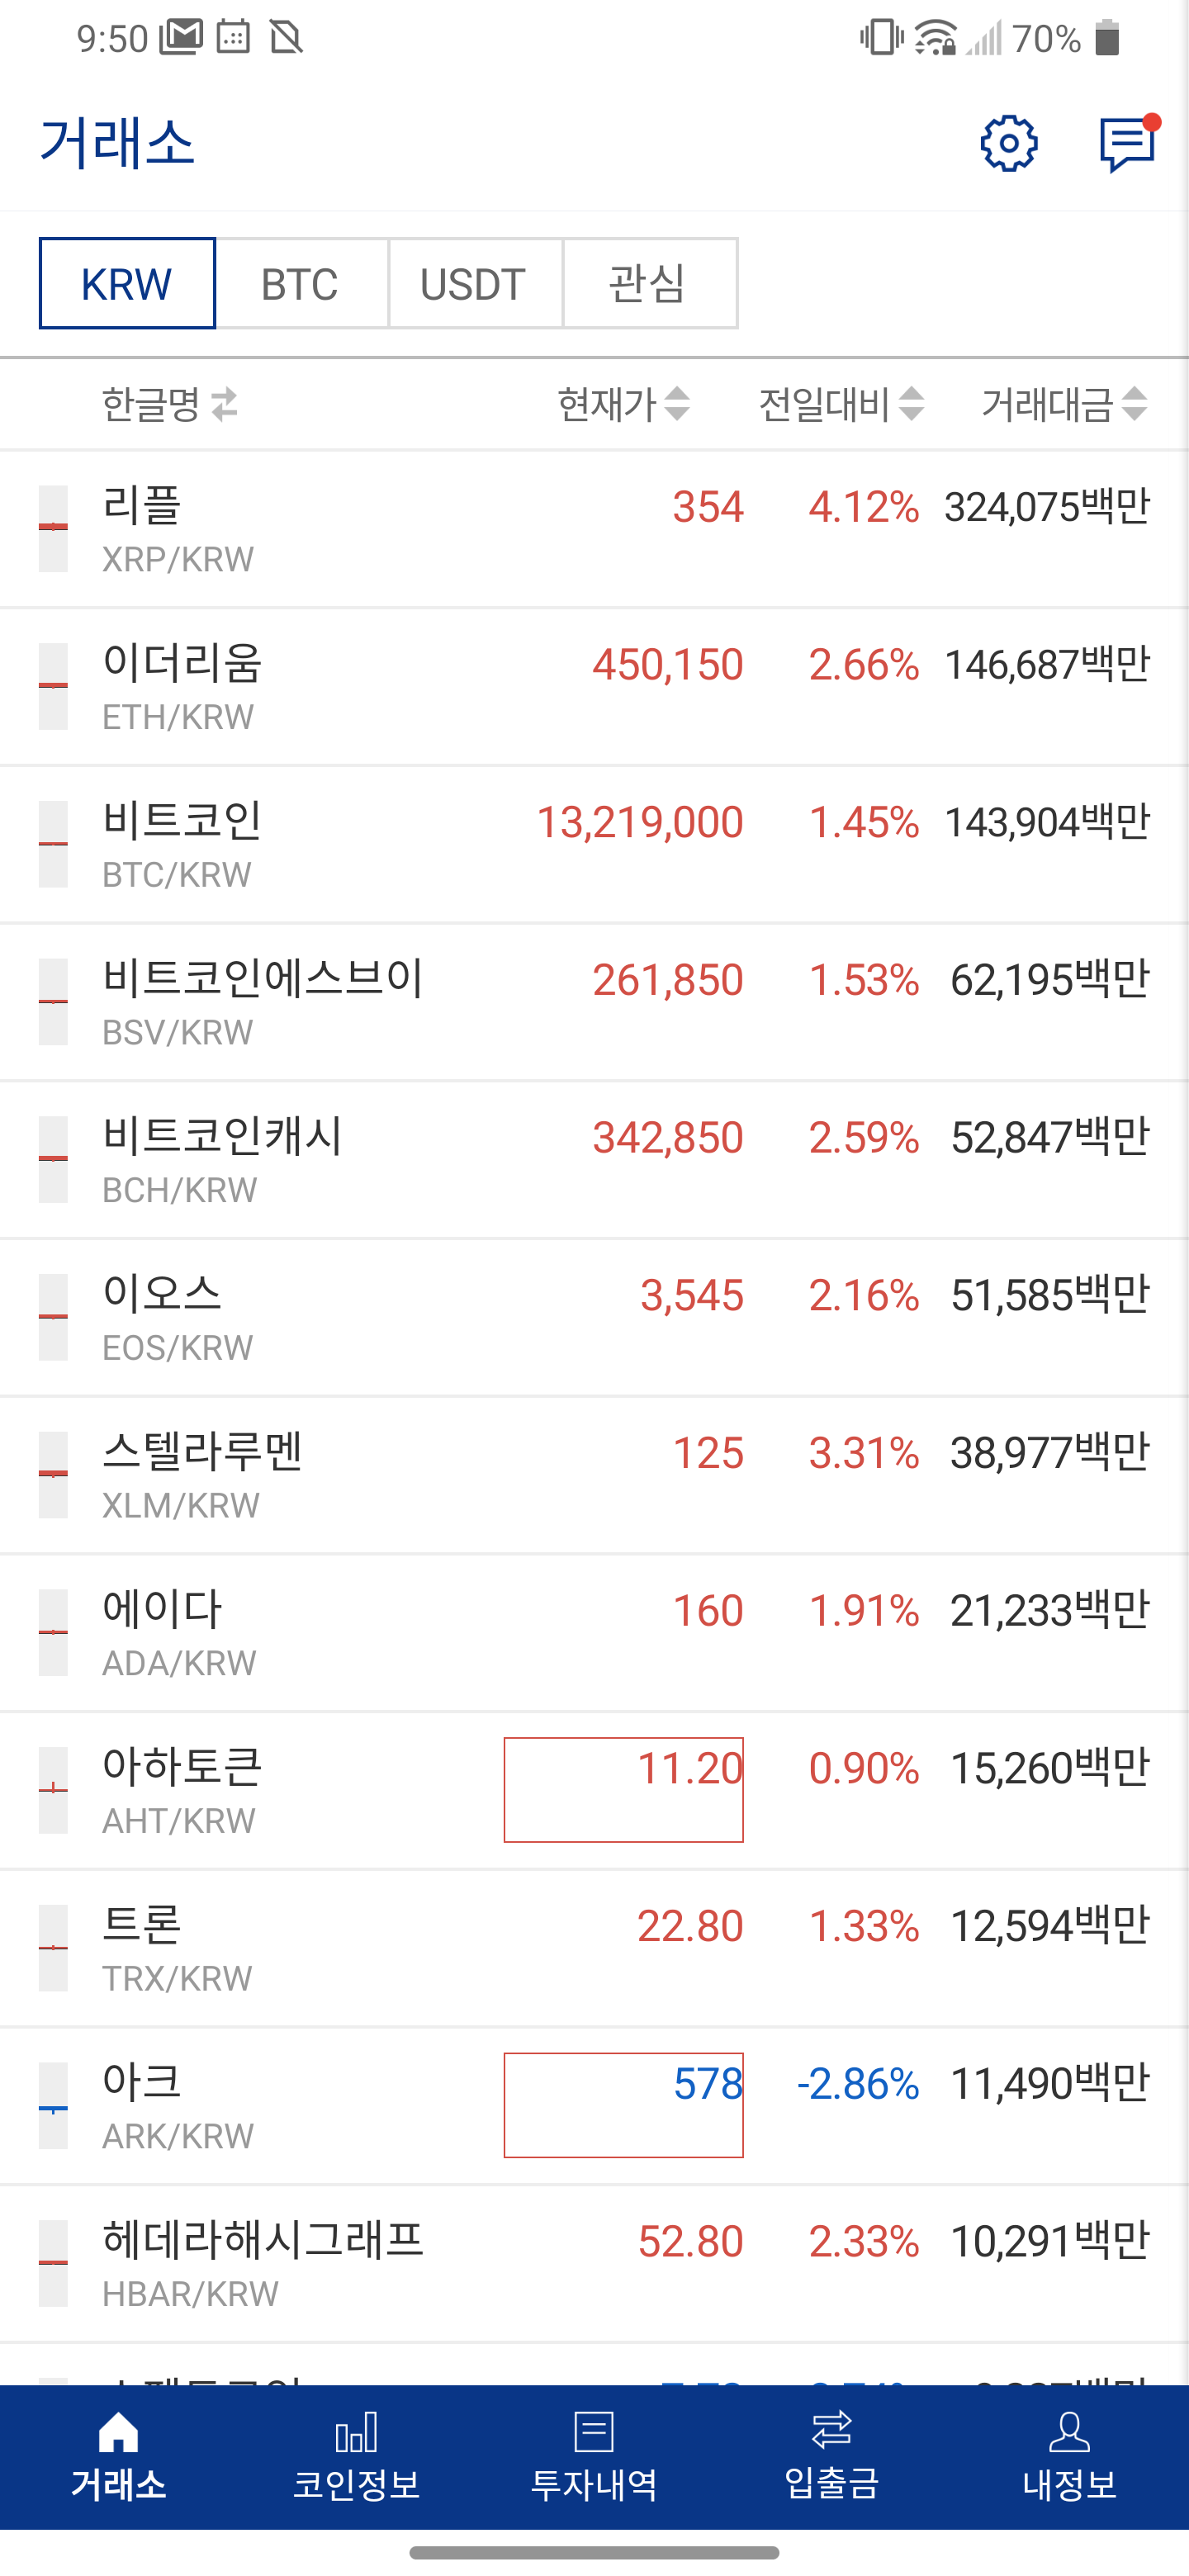Open the 관심 favorites tab
Viewport: 1189px width, 2576px height.
pyautogui.click(x=649, y=283)
